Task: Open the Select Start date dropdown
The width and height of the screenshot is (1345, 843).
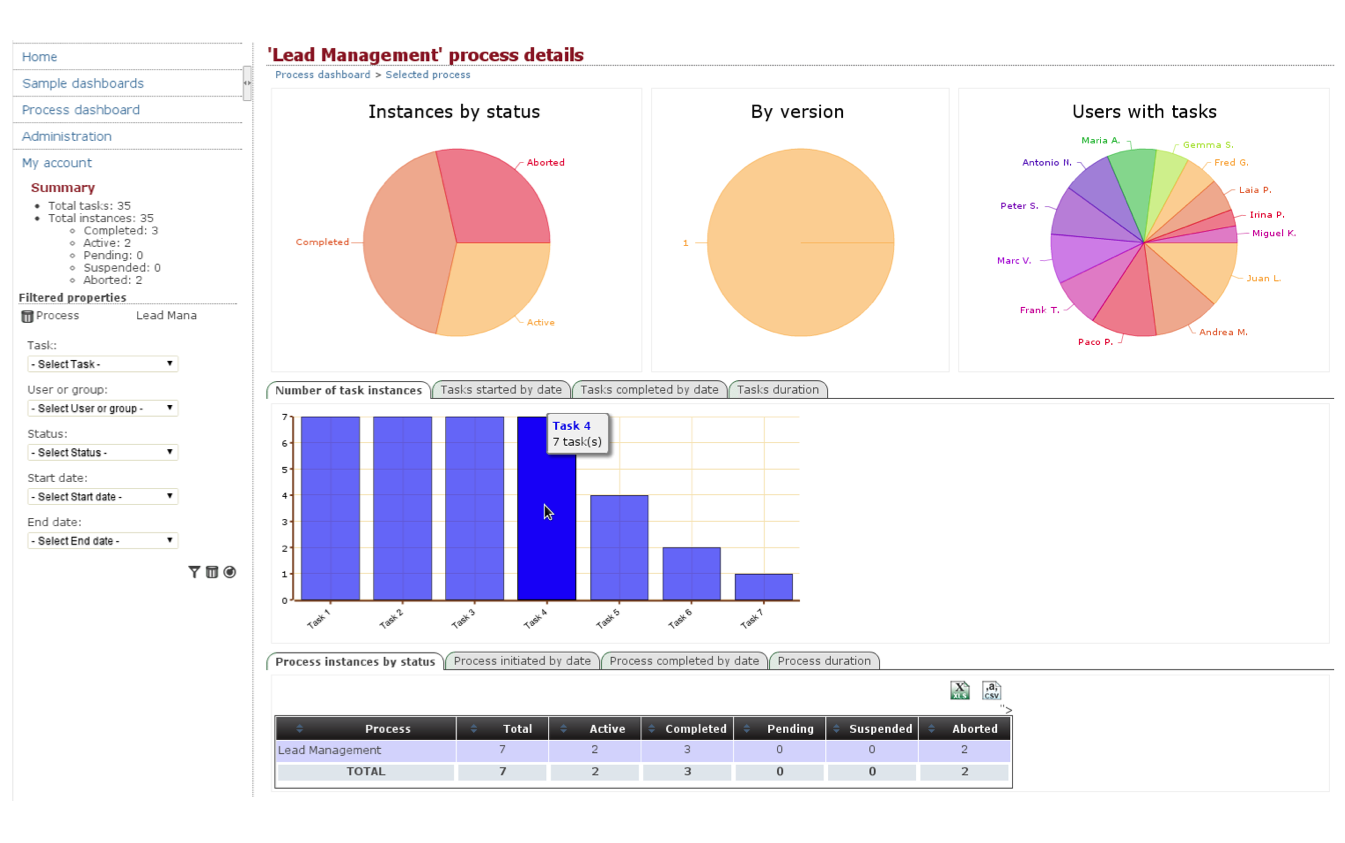Action: 102,496
